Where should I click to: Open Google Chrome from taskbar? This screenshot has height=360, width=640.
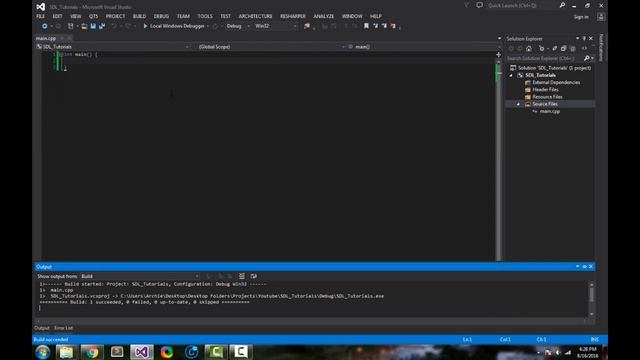(92, 352)
